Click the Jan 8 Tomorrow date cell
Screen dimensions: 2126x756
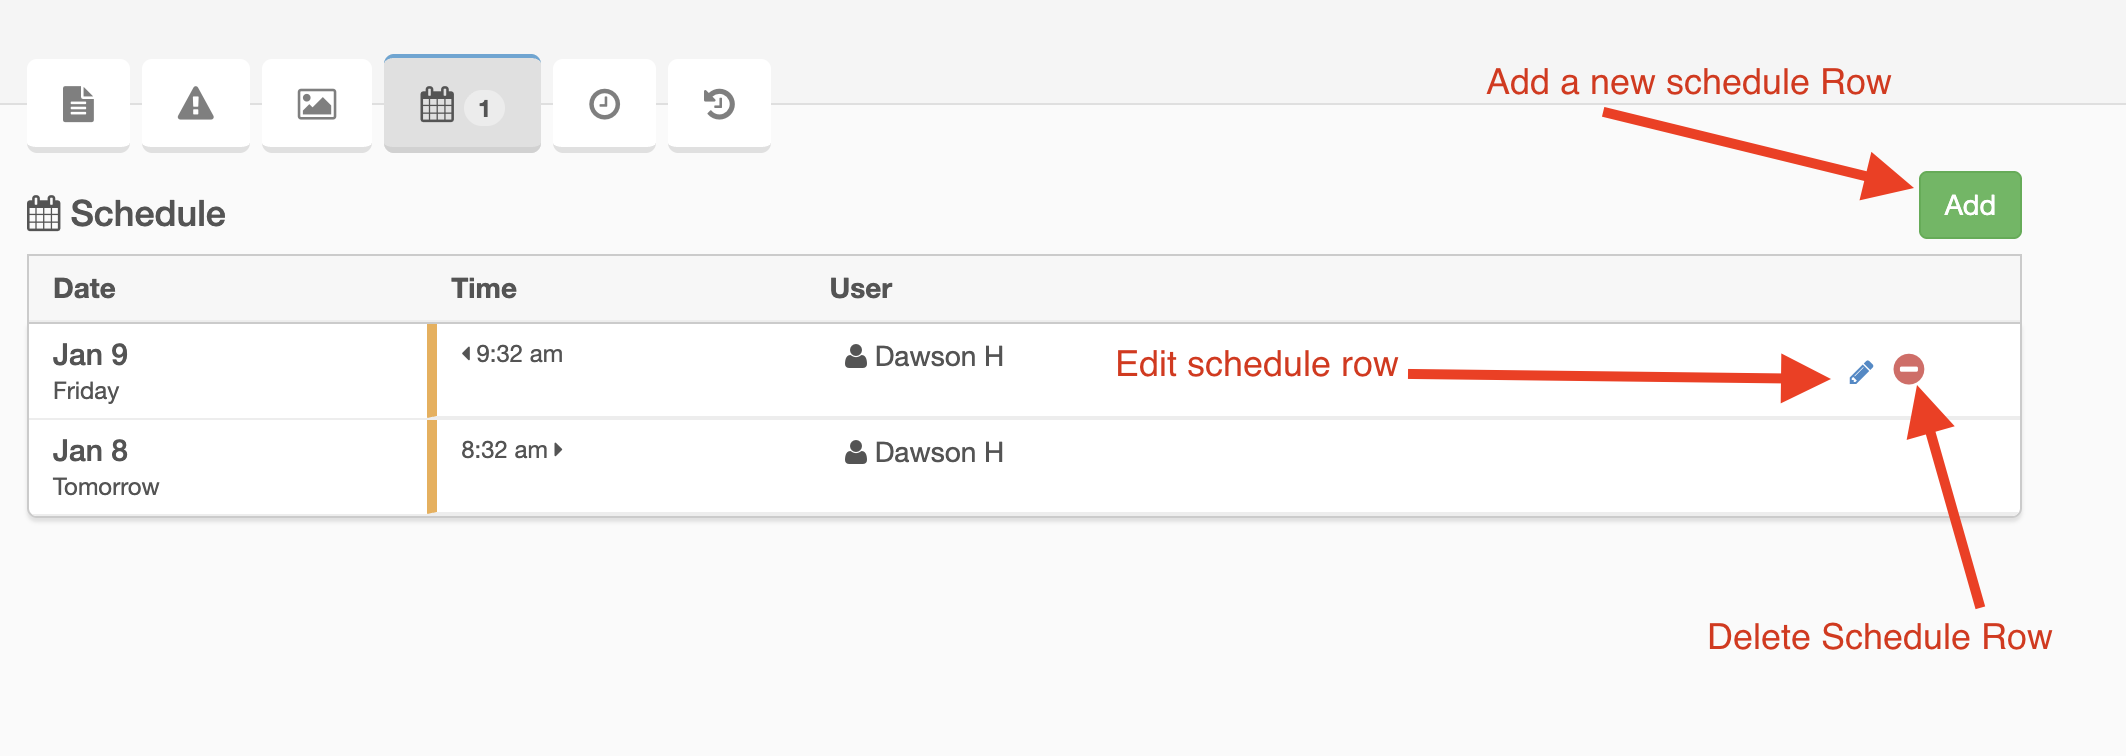(105, 467)
